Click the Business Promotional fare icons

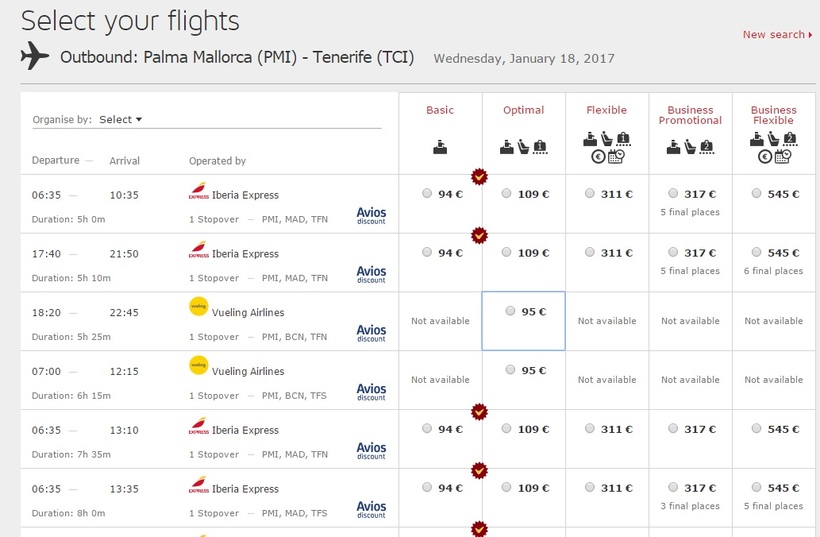690,147
